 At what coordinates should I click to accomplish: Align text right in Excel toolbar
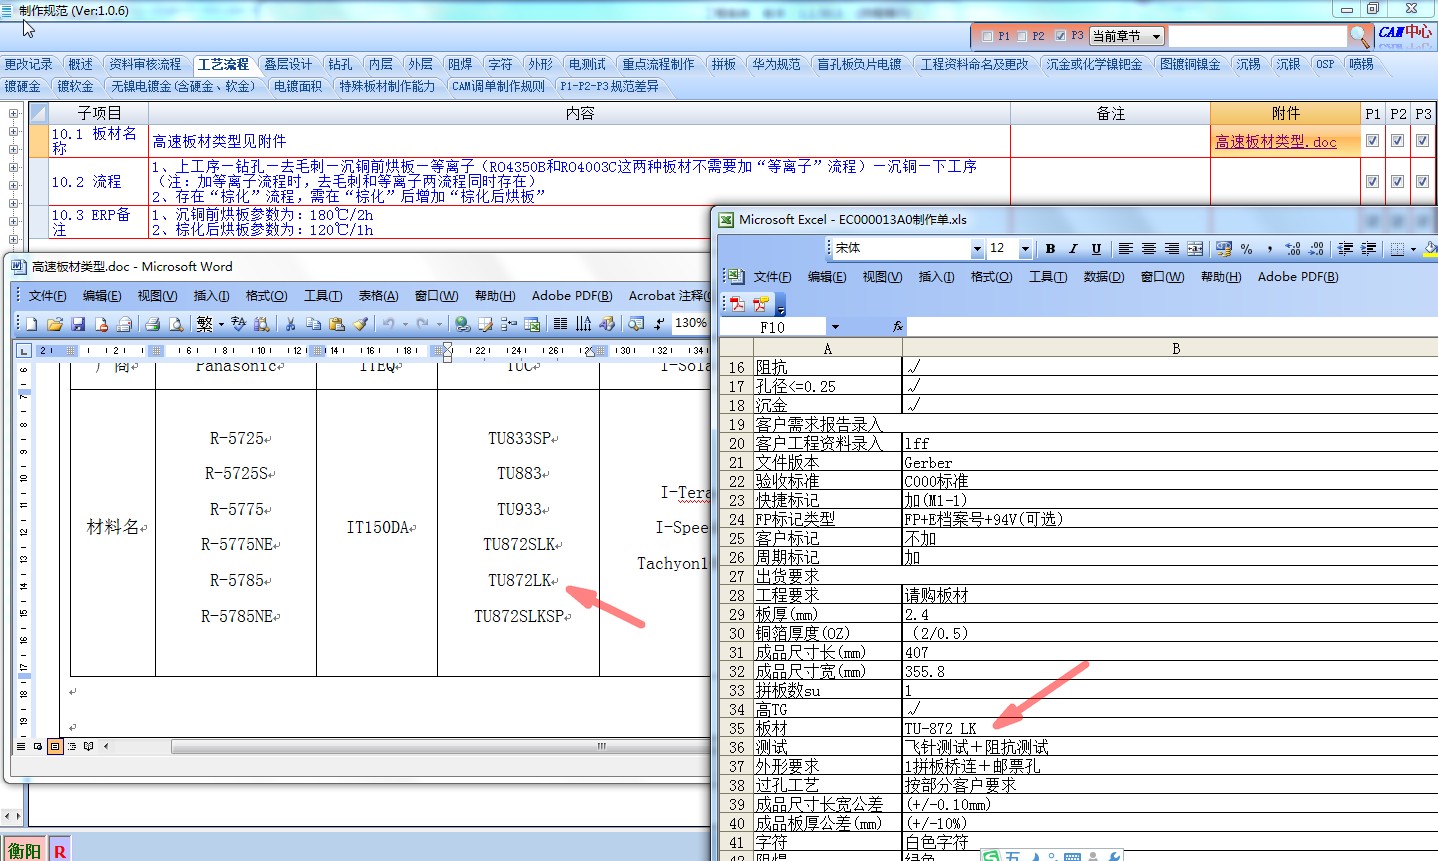click(x=1172, y=249)
